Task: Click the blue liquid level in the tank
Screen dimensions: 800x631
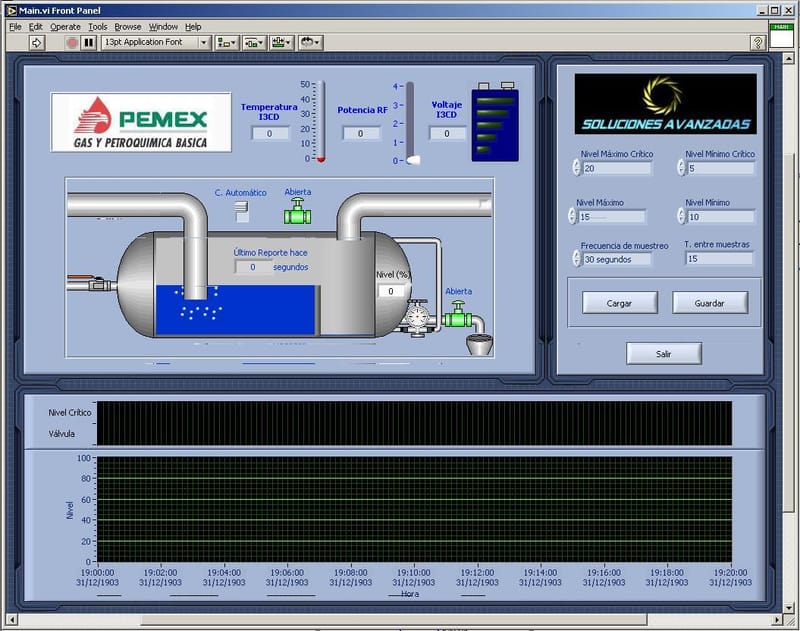Action: pos(235,310)
